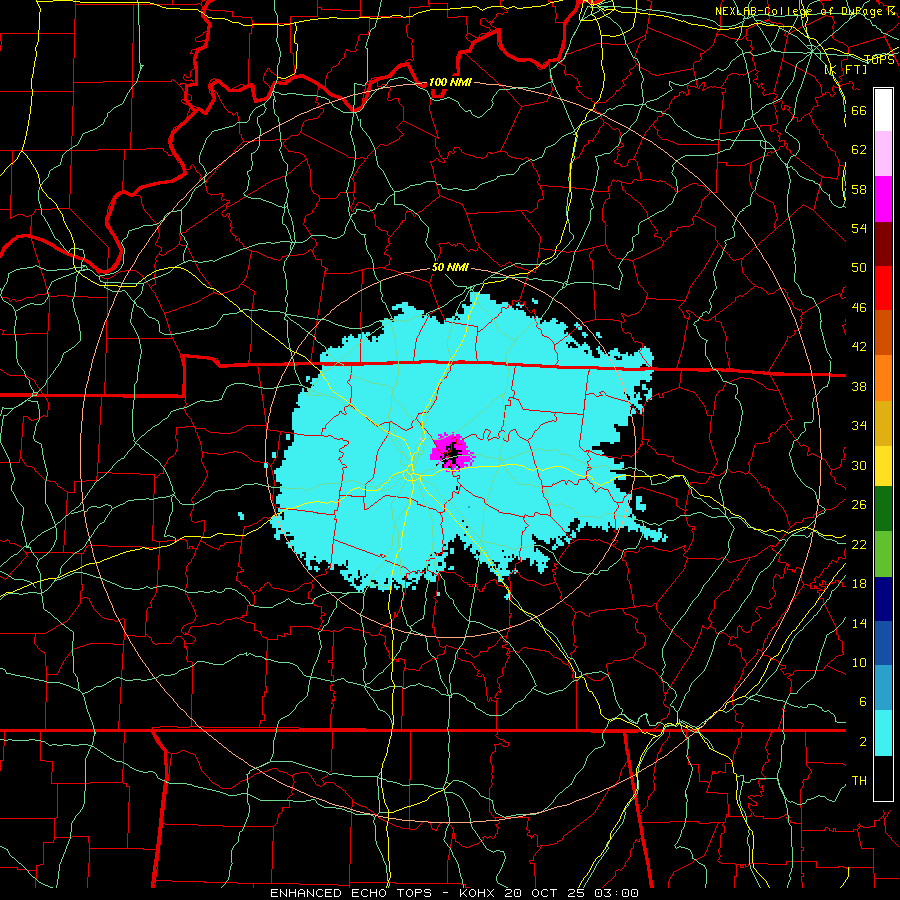This screenshot has width=900, height=900.
Task: Click legend value "26"
Action: point(859,505)
